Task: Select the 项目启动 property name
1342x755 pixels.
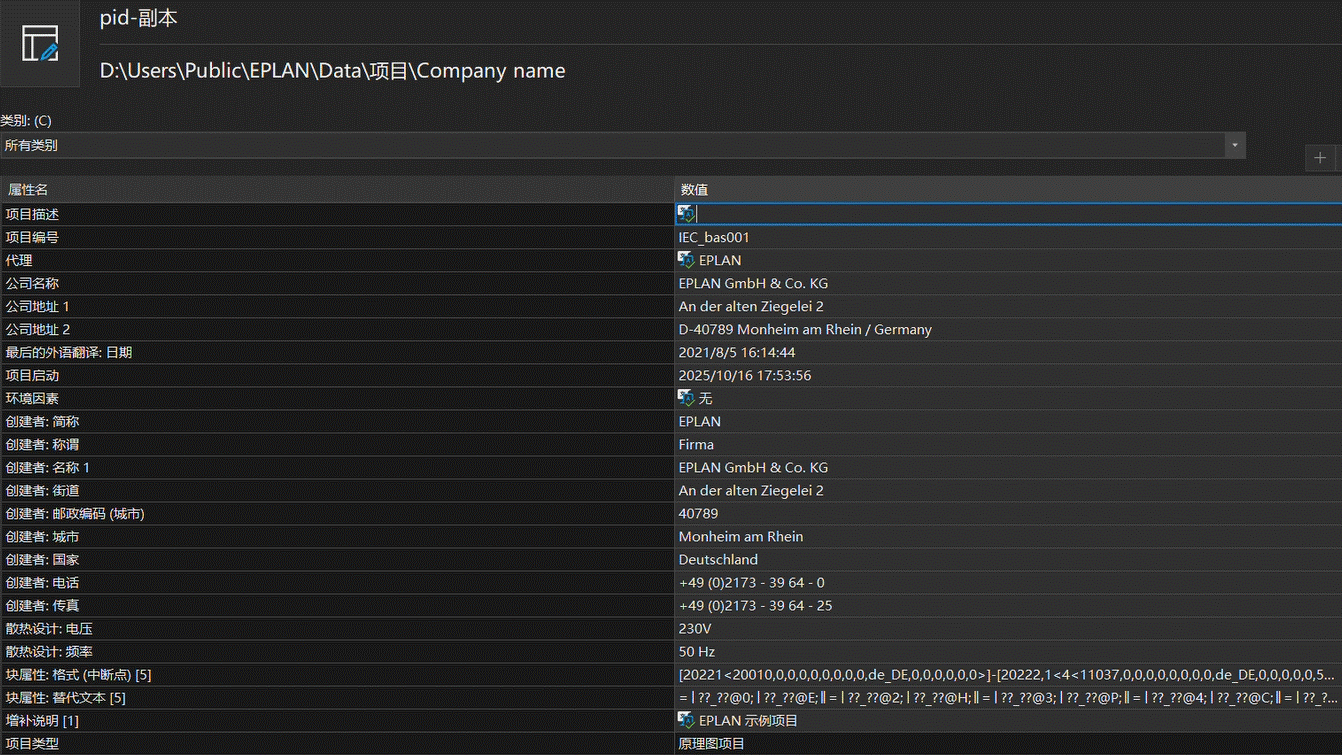Action: (x=32, y=375)
